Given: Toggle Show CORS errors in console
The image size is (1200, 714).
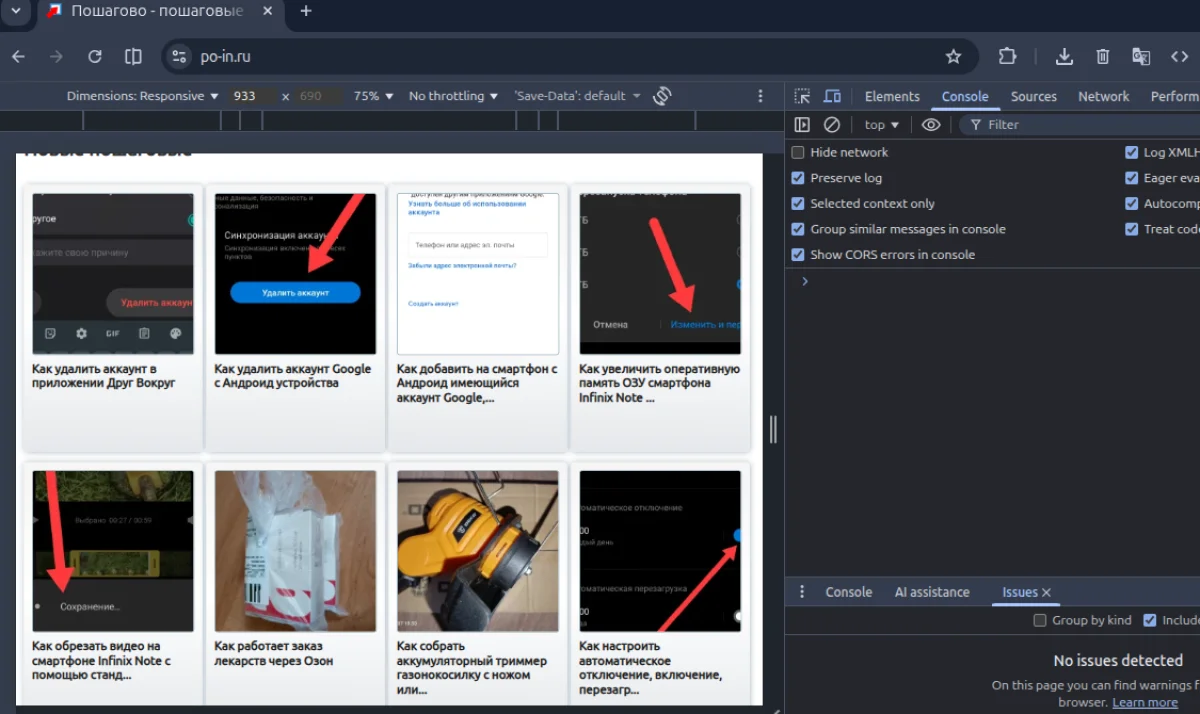Looking at the screenshot, I should pos(798,254).
